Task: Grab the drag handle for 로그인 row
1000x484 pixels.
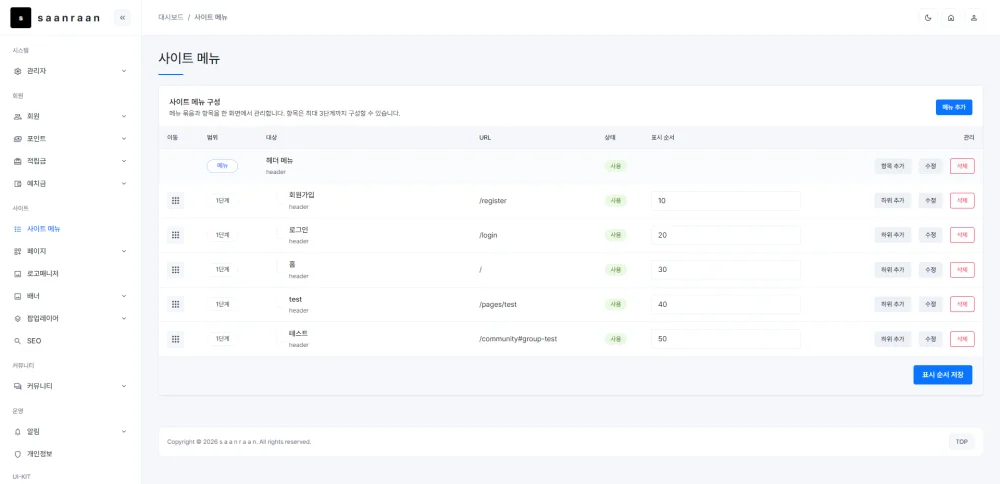Action: tap(175, 235)
